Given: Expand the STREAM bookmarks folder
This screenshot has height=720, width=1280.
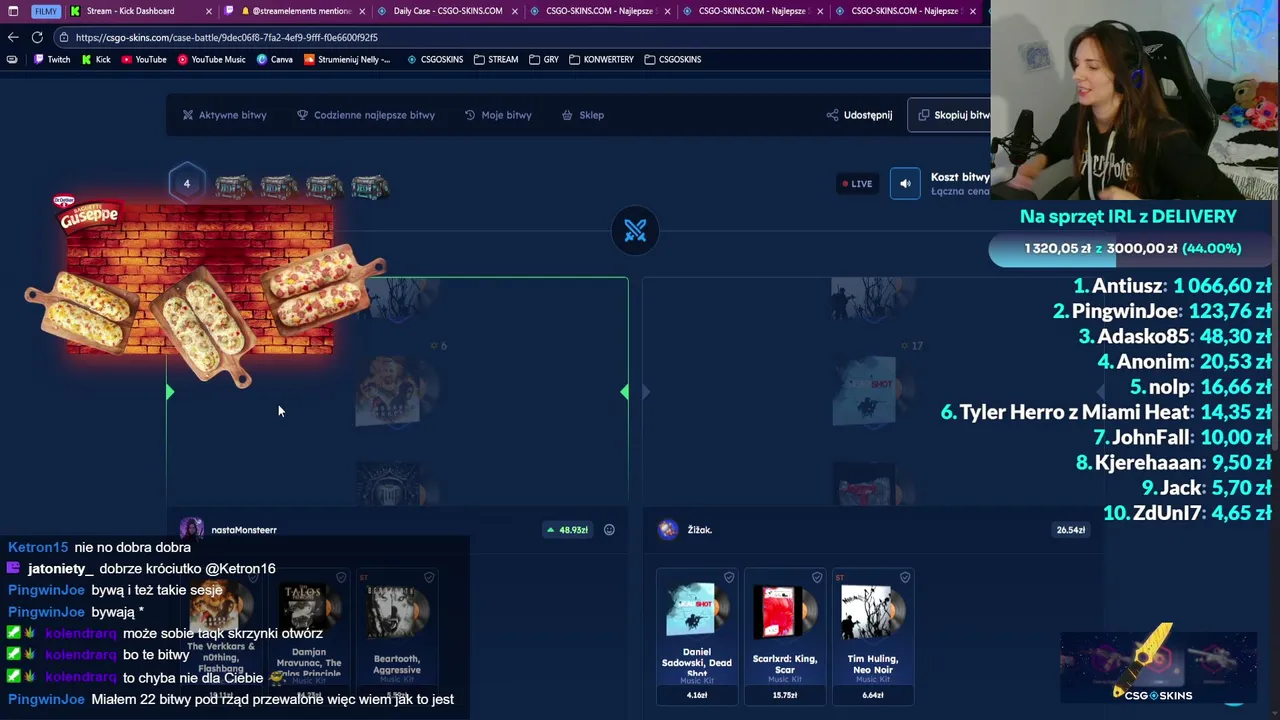Looking at the screenshot, I should pyautogui.click(x=496, y=59).
